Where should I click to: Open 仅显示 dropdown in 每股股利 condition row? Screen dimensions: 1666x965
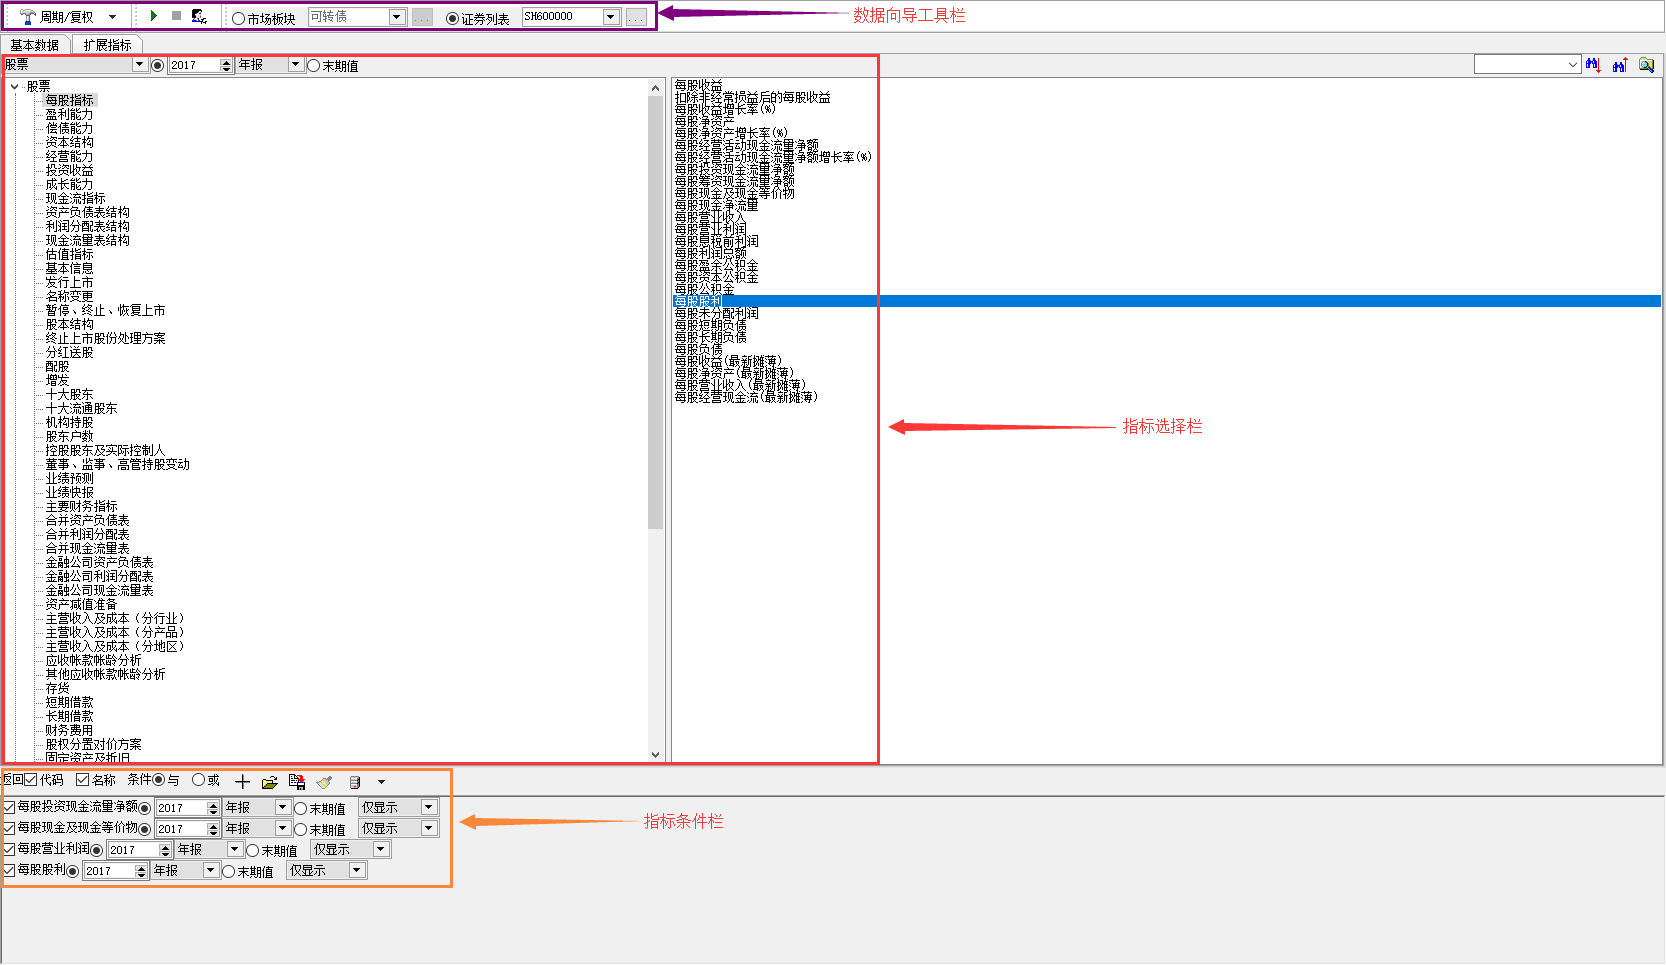click(357, 870)
